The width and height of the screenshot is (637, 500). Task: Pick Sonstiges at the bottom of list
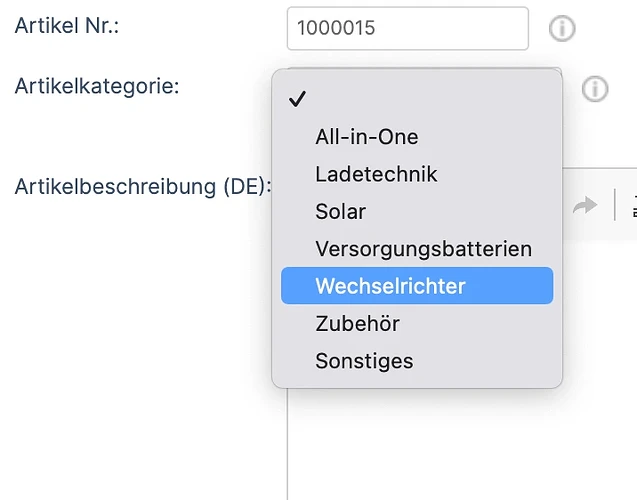click(x=417, y=361)
